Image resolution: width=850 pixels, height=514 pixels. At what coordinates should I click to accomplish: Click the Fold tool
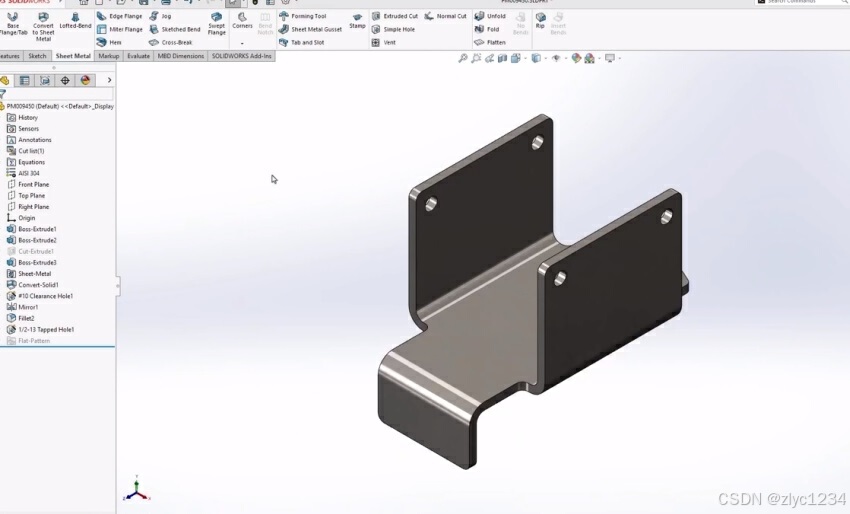click(487, 29)
